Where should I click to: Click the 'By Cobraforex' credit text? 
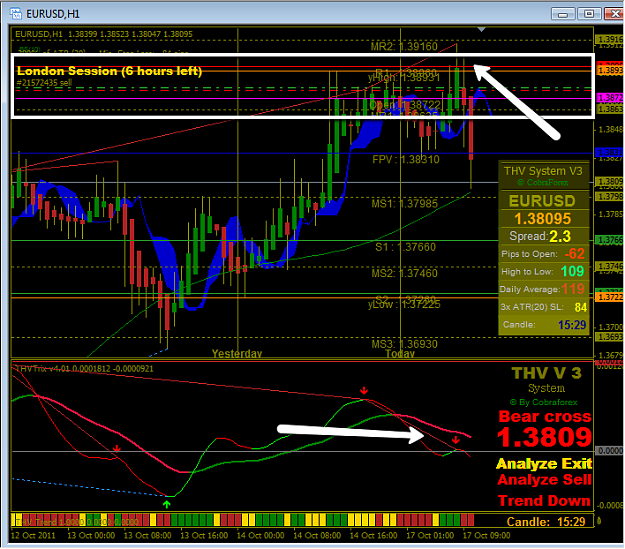(543, 402)
